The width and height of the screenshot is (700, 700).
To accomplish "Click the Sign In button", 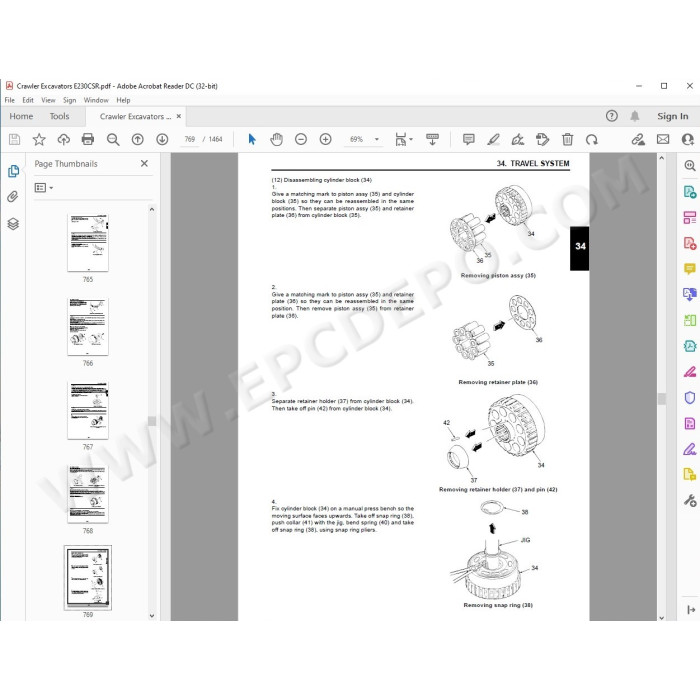I will (x=672, y=116).
